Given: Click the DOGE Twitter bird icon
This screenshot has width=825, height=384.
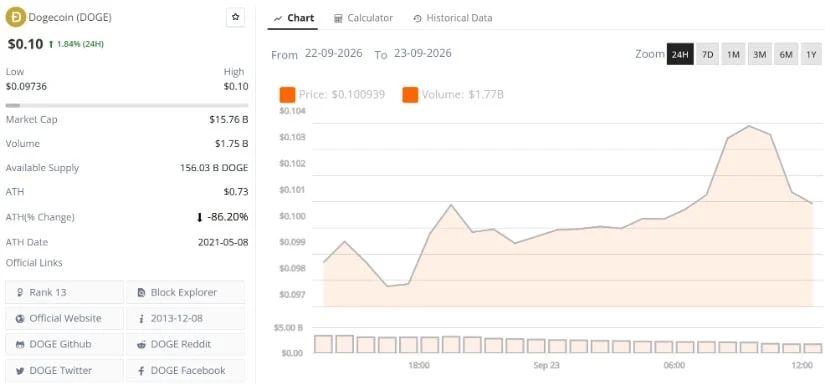Looking at the screenshot, I should pyautogui.click(x=20, y=371).
